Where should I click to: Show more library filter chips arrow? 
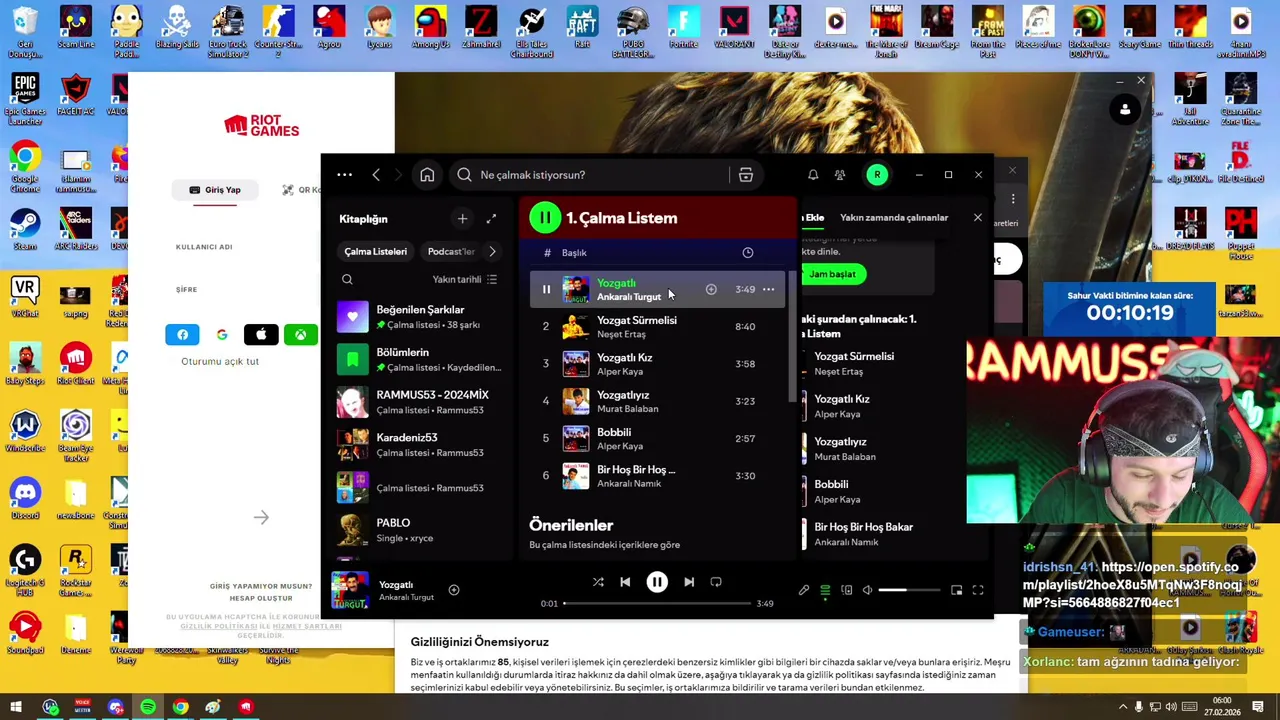(491, 252)
